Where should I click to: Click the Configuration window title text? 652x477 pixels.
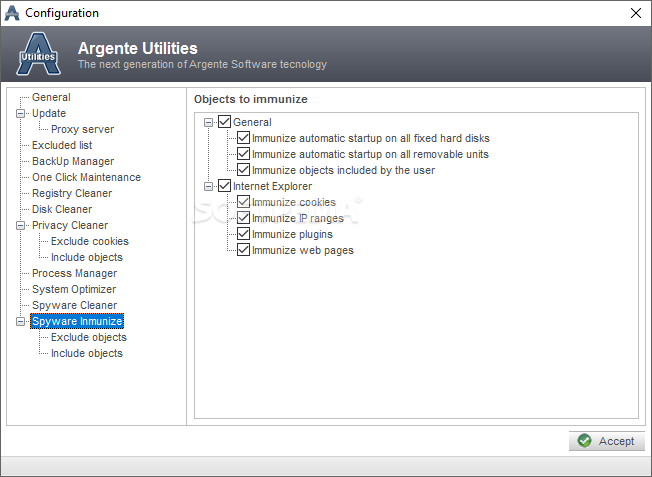(x=62, y=13)
